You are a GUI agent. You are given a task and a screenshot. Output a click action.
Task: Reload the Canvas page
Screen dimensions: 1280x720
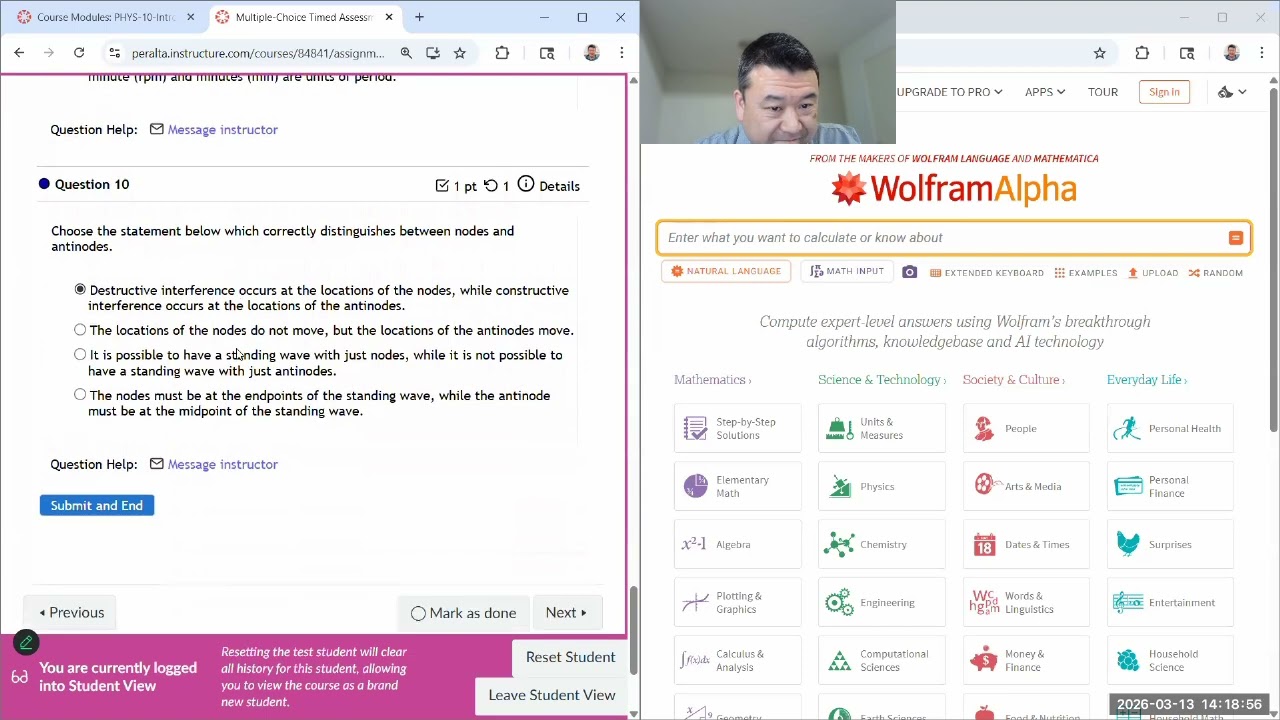point(79,53)
